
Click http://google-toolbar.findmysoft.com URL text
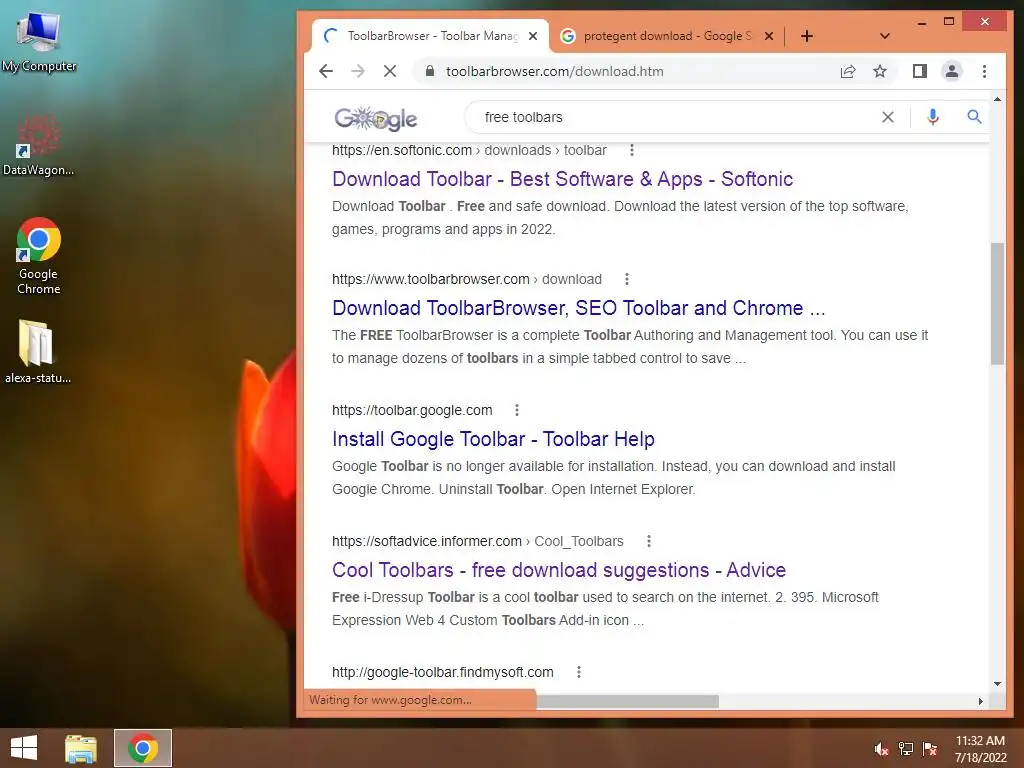tap(442, 672)
